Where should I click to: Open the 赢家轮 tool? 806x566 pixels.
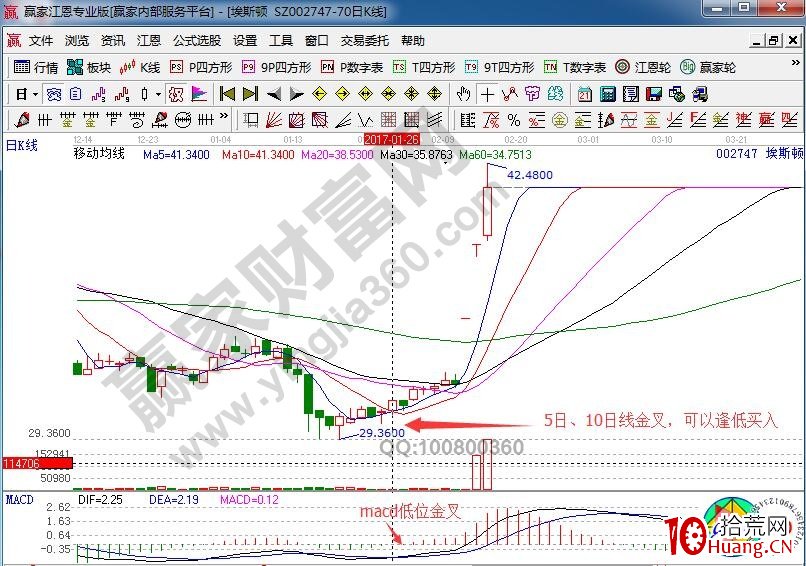click(708, 67)
